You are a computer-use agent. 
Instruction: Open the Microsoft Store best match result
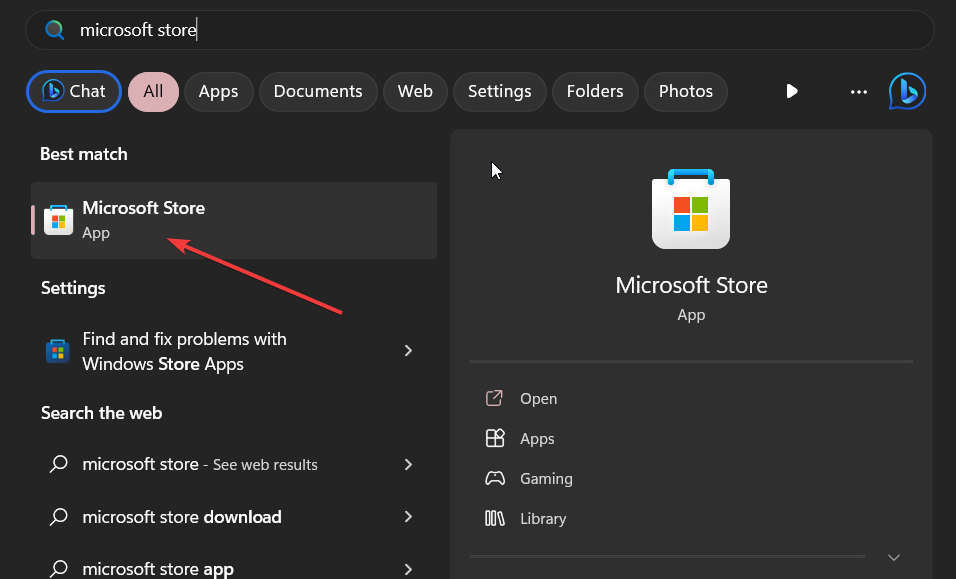pyautogui.click(x=234, y=220)
